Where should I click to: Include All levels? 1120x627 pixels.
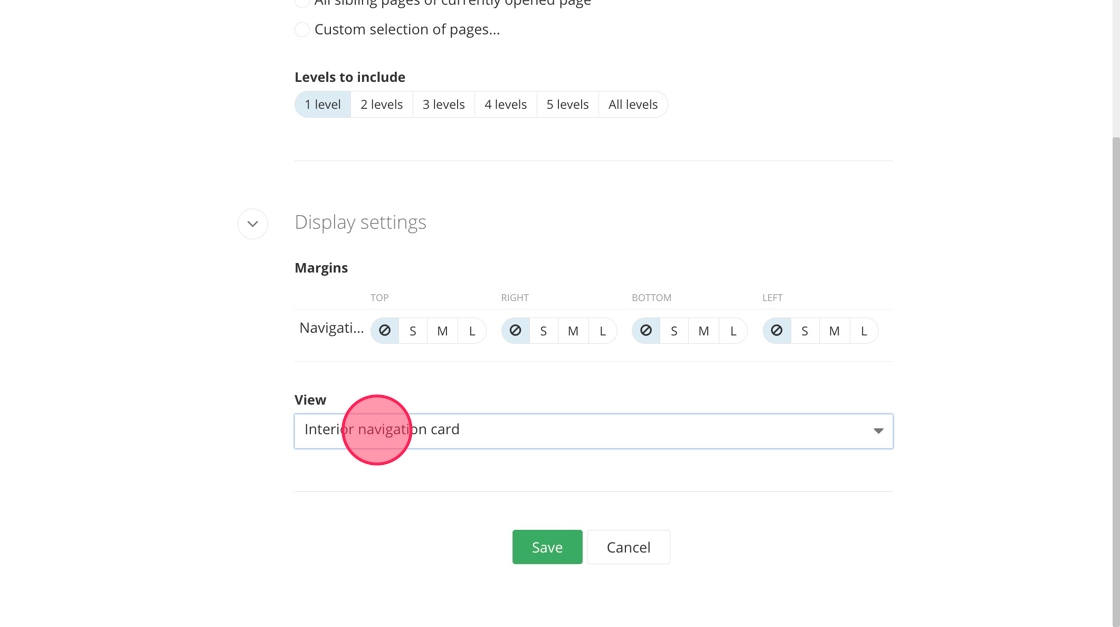pos(633,105)
